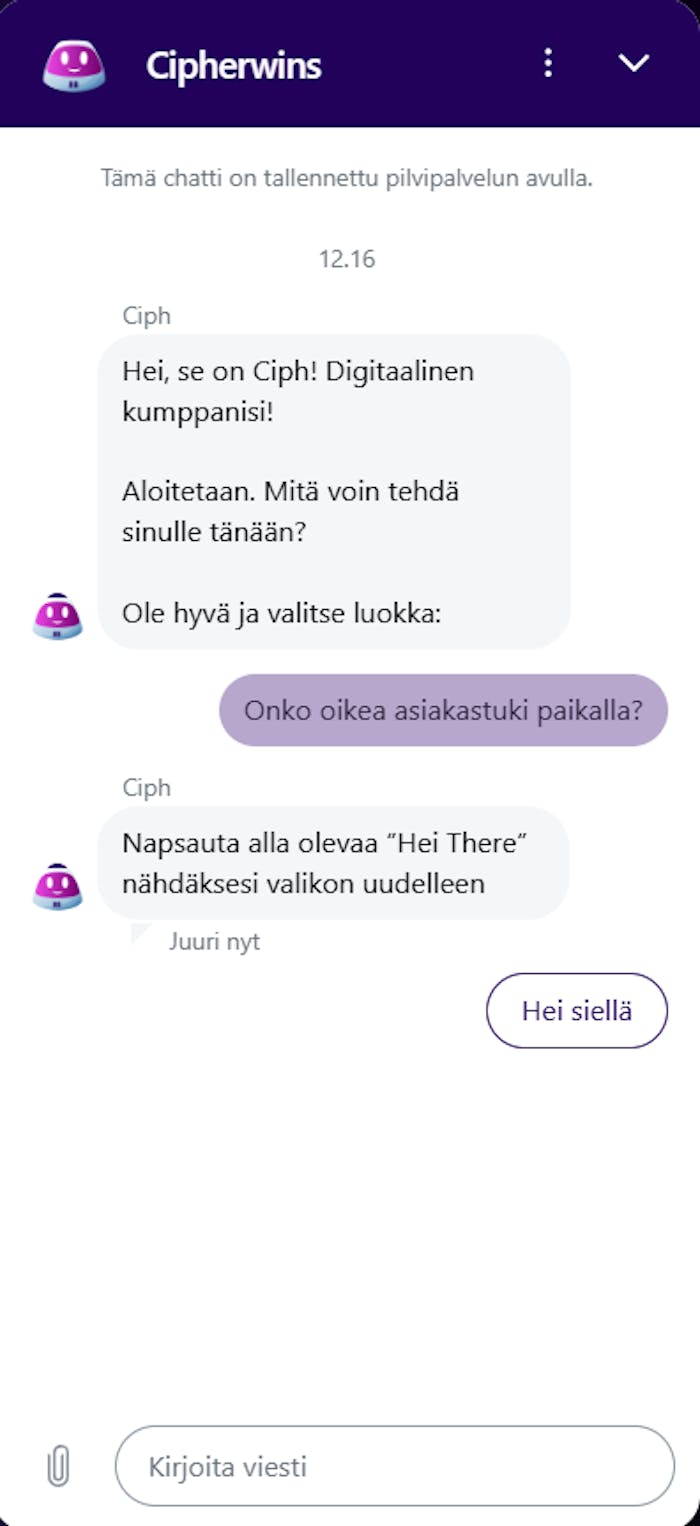700x1526 pixels.
Task: Click the "Juuri nyt" timestamp
Action: [x=214, y=942]
